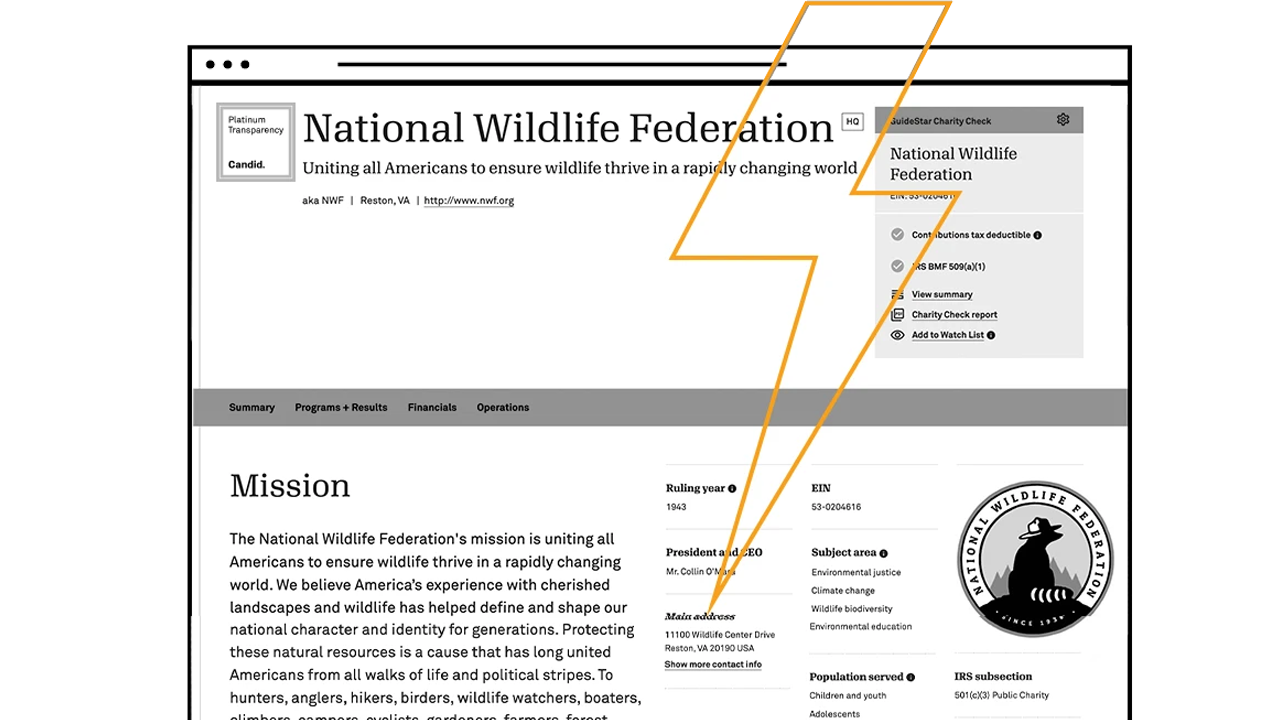This screenshot has width=1280, height=720.
Task: Open the http://www.nwf.org website link
Action: (x=469, y=201)
